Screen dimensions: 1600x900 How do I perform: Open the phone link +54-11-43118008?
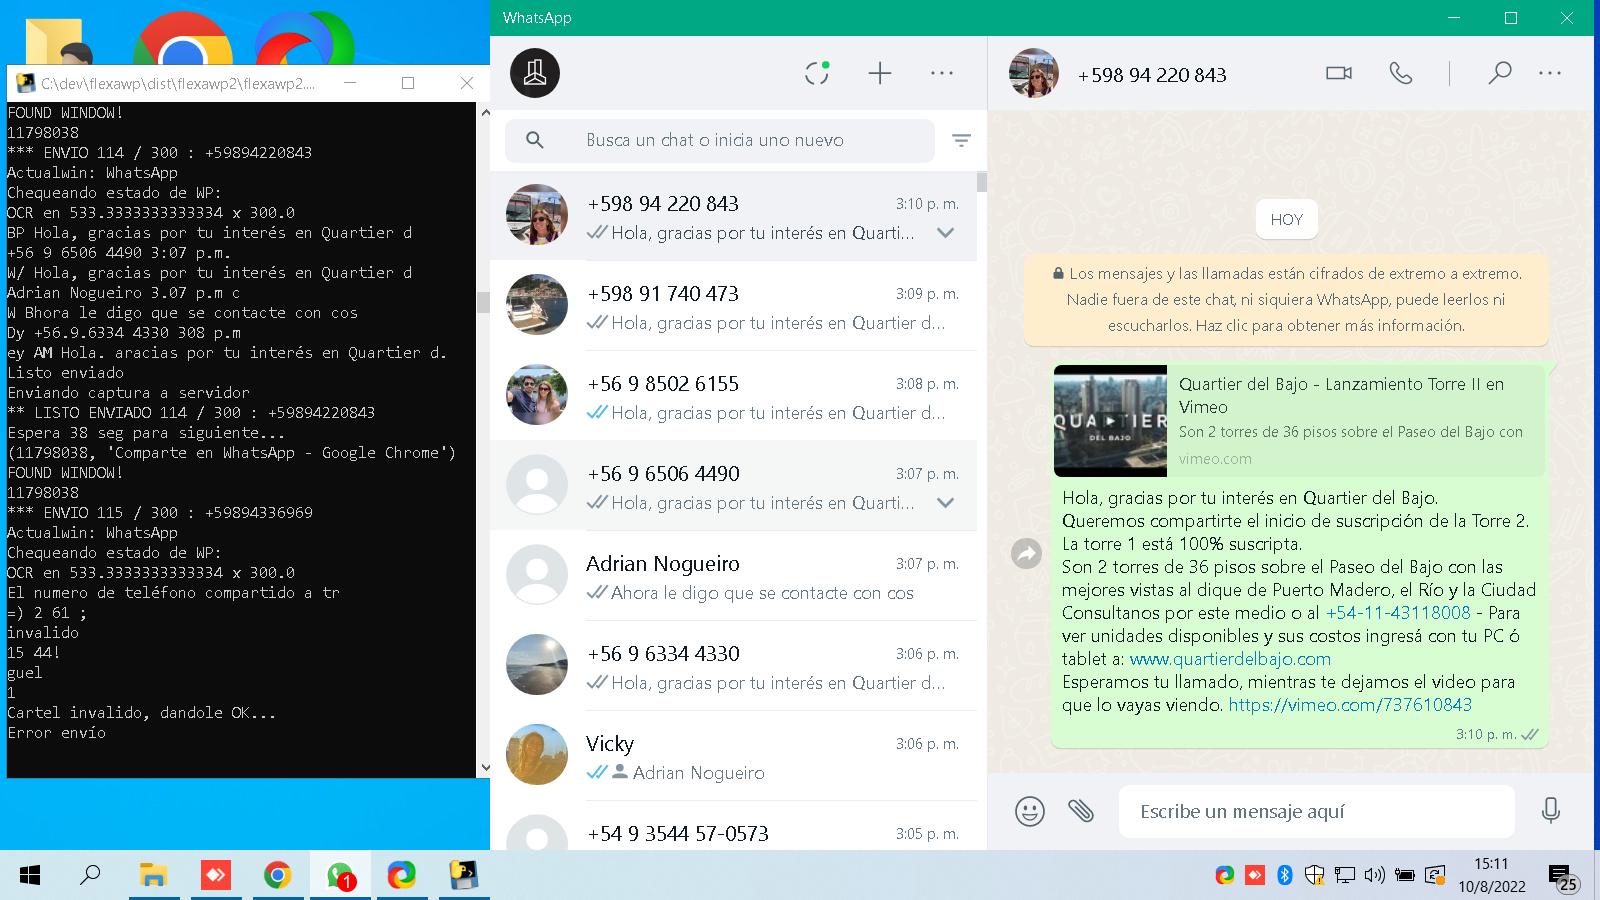(x=1398, y=612)
